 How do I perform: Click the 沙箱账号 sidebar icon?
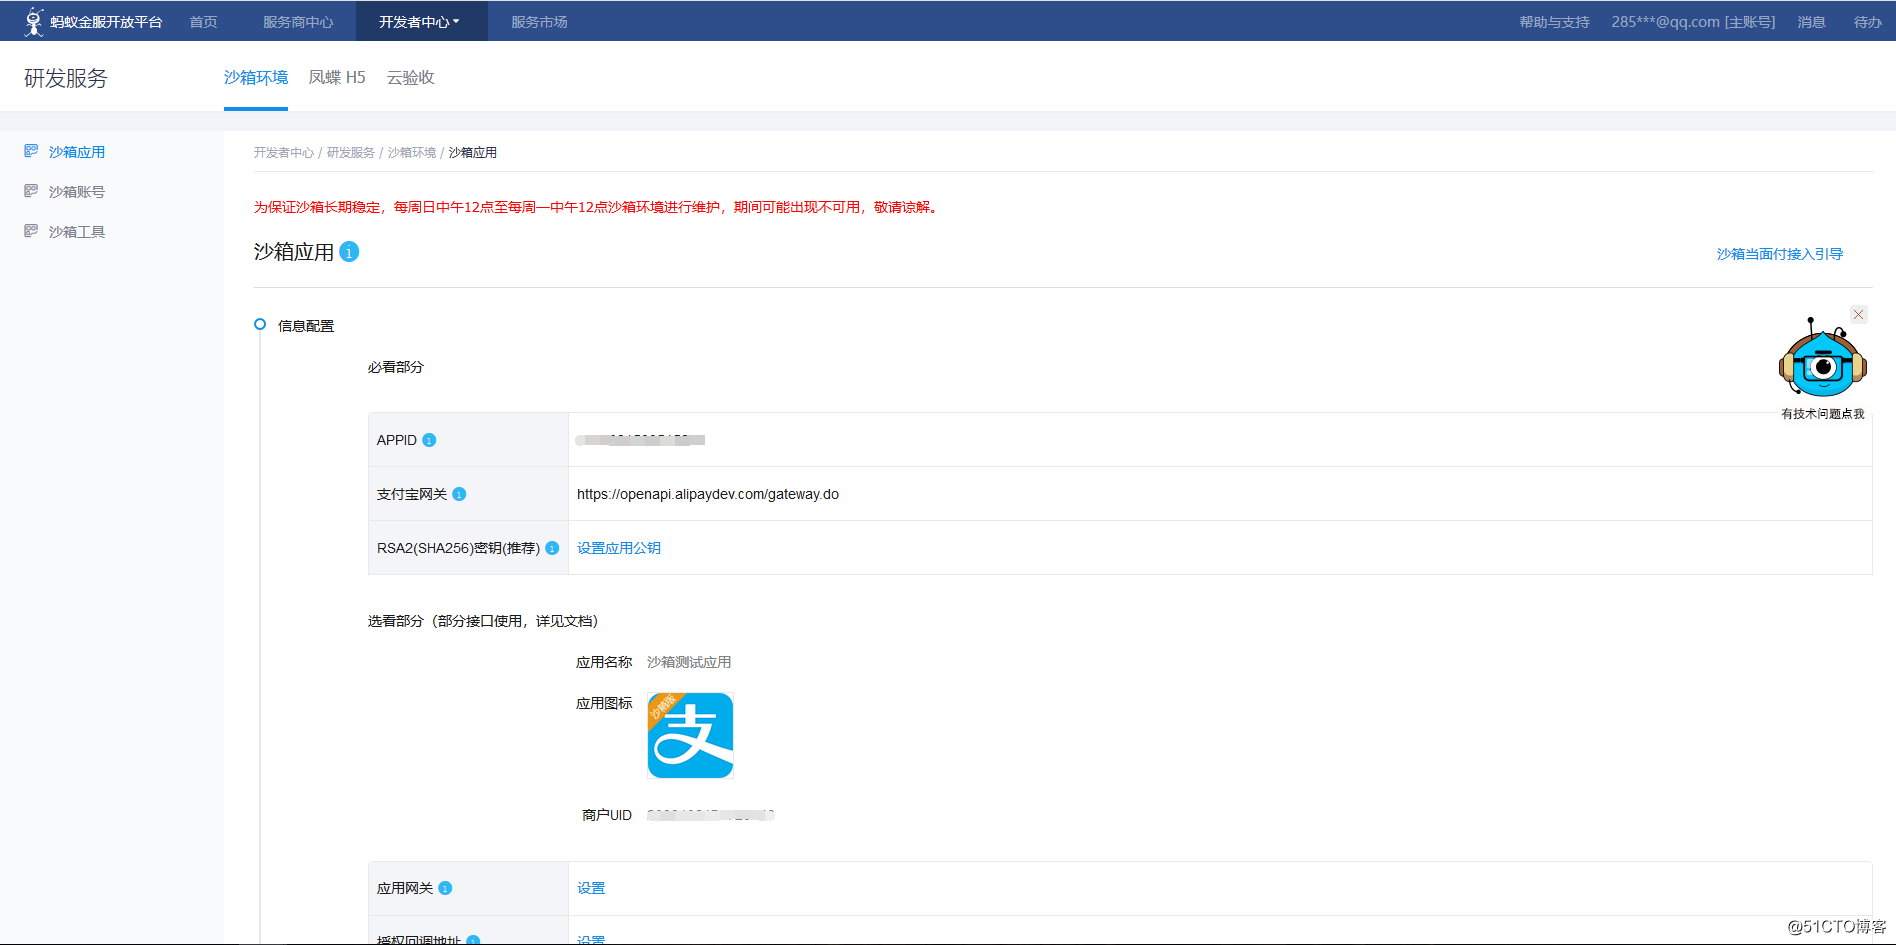point(31,191)
